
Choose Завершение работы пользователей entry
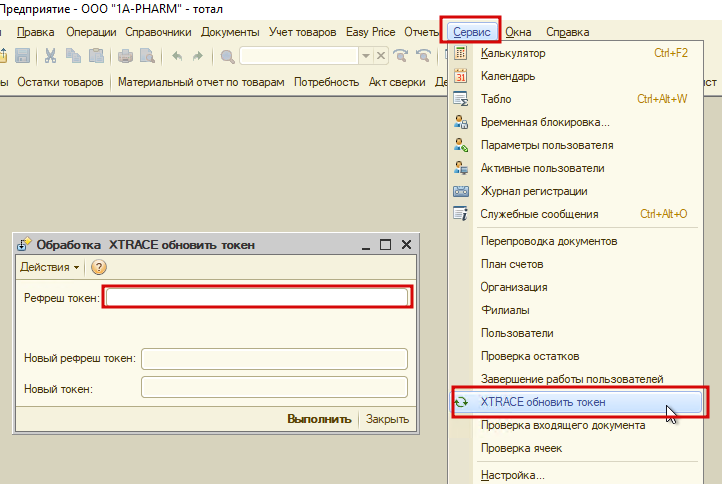[x=576, y=379]
